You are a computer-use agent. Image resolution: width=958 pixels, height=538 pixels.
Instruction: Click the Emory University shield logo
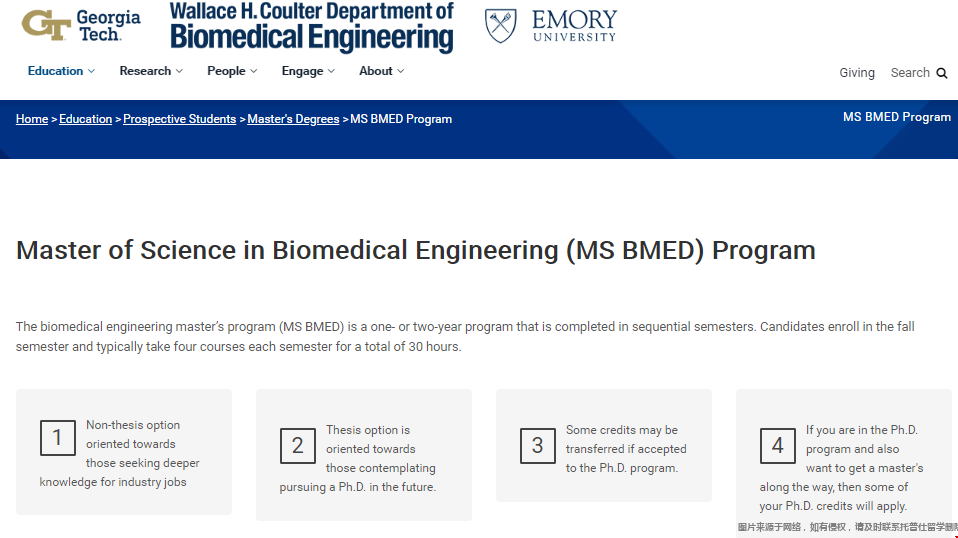(x=500, y=26)
